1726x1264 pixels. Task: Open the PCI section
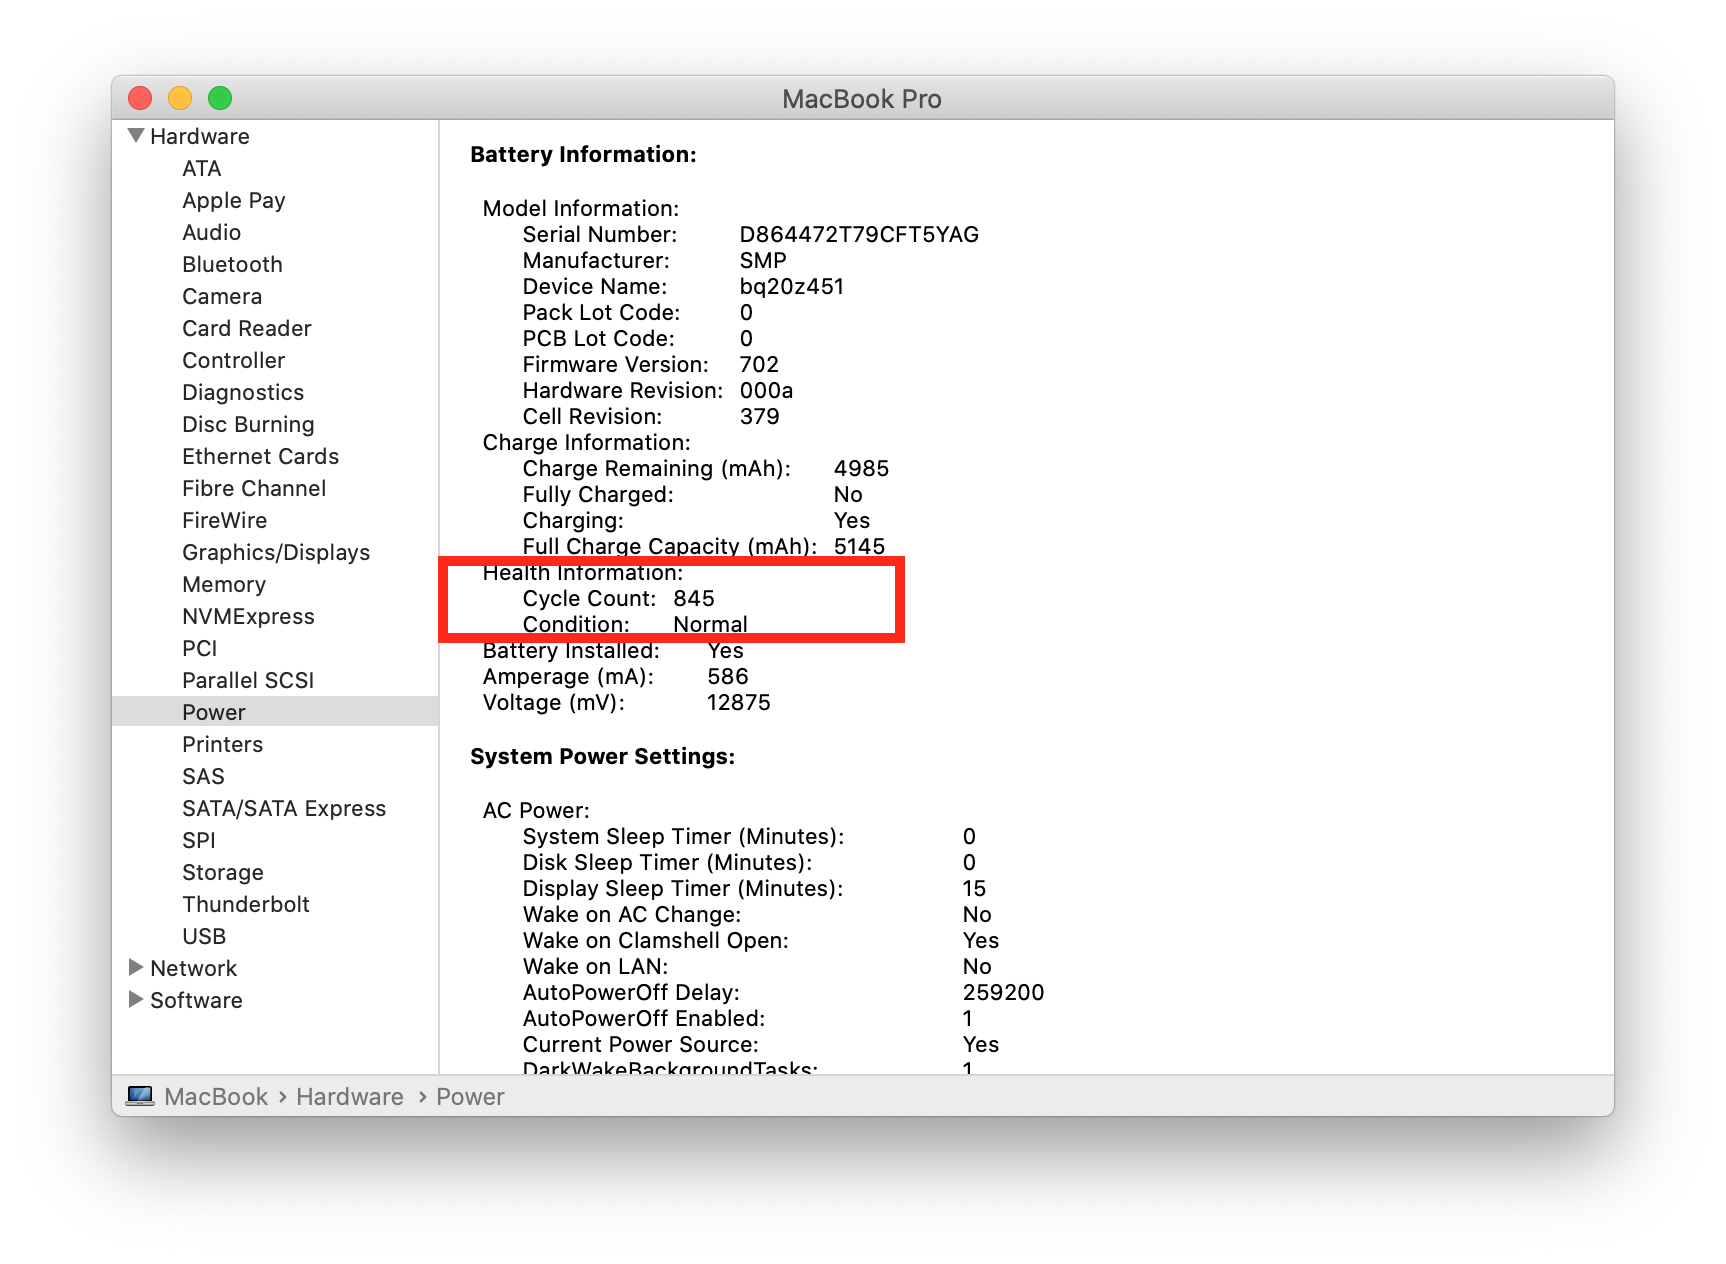coord(200,648)
